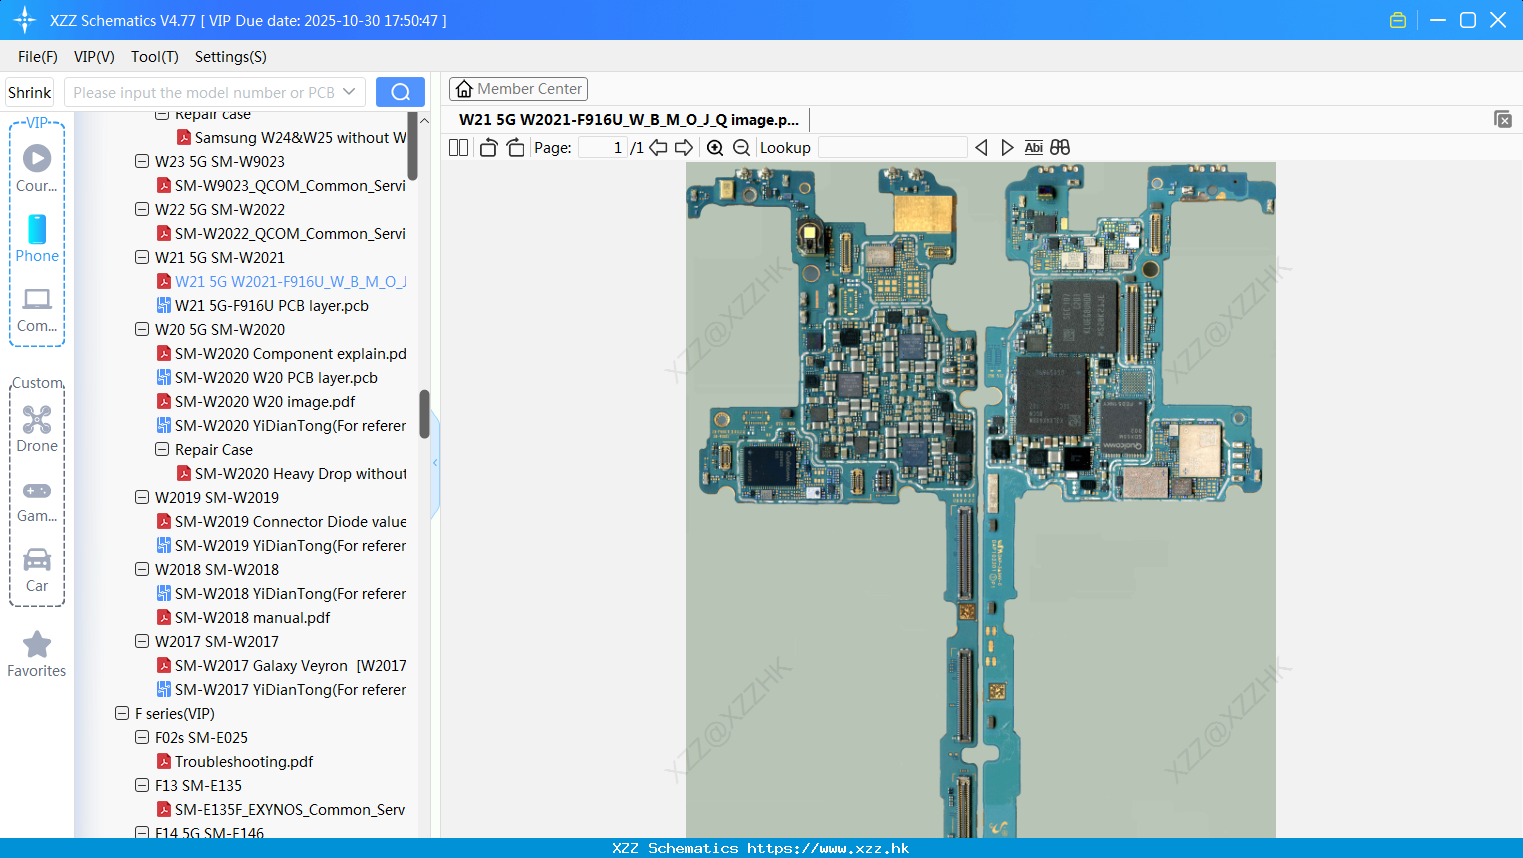Toggle two-page view in PDF toolbar

[459, 148]
